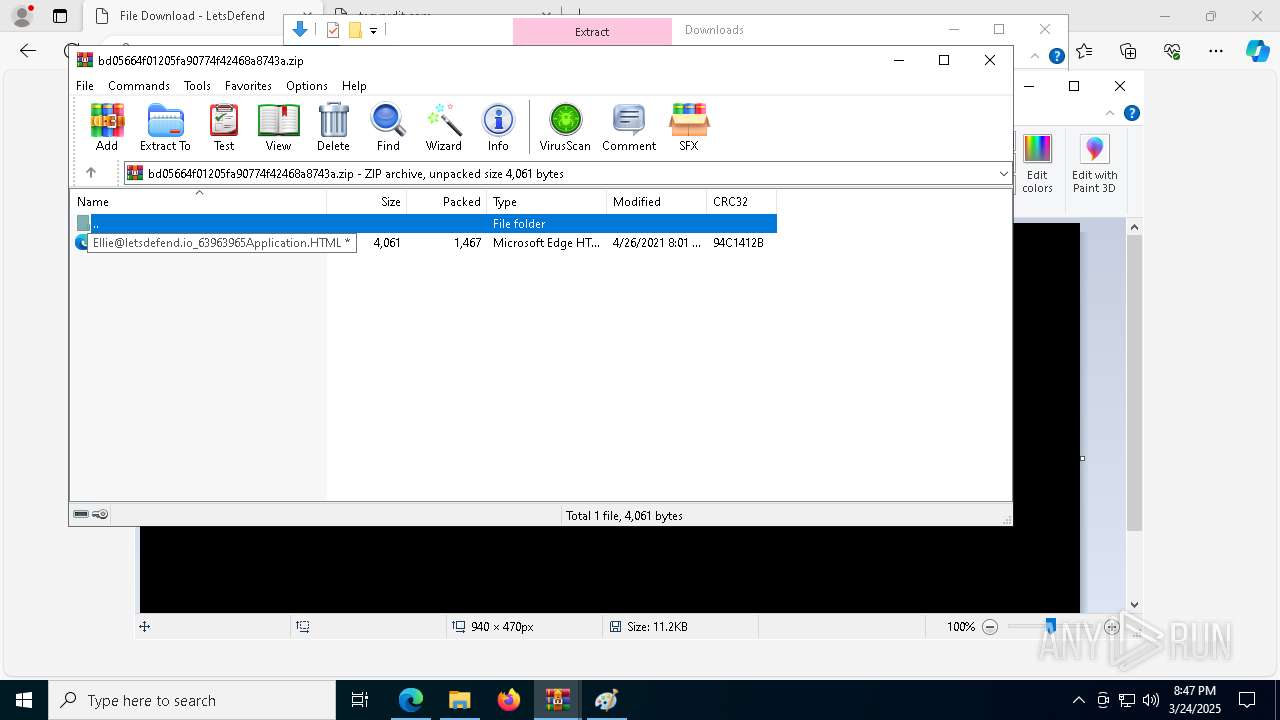Click the Edge browser back arrow
1280x720 pixels.
click(x=28, y=51)
